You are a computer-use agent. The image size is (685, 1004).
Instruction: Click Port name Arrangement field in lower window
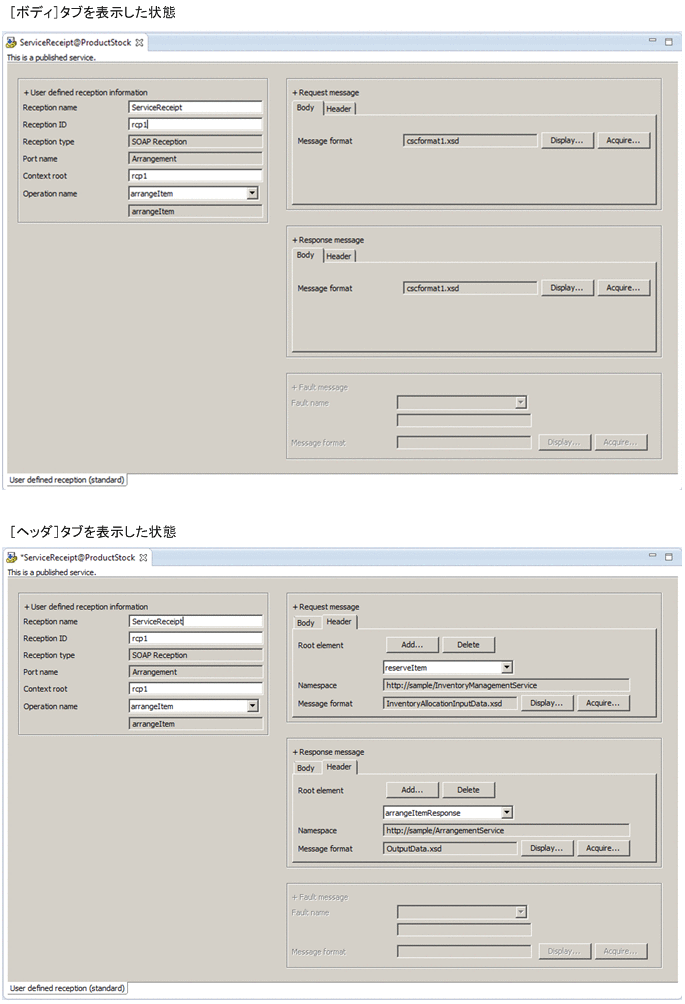pyautogui.click(x=196, y=672)
